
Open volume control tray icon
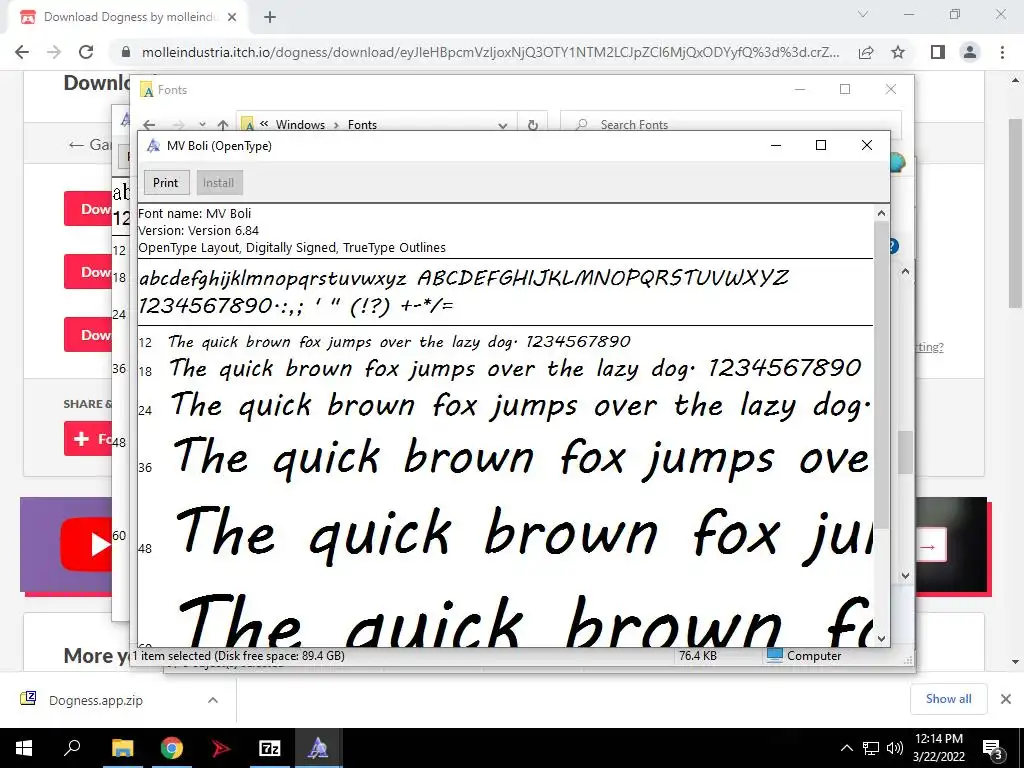click(x=894, y=748)
